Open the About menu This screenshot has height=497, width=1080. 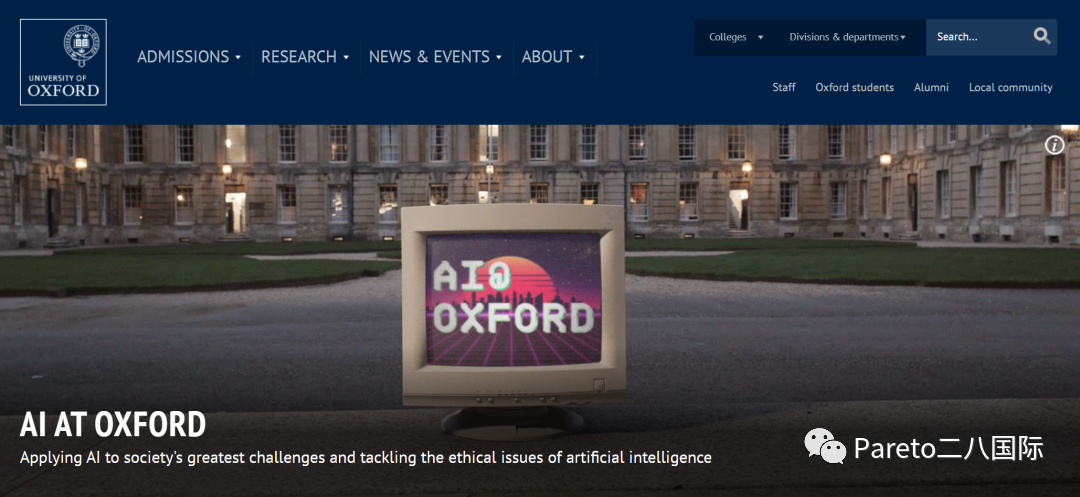point(553,56)
